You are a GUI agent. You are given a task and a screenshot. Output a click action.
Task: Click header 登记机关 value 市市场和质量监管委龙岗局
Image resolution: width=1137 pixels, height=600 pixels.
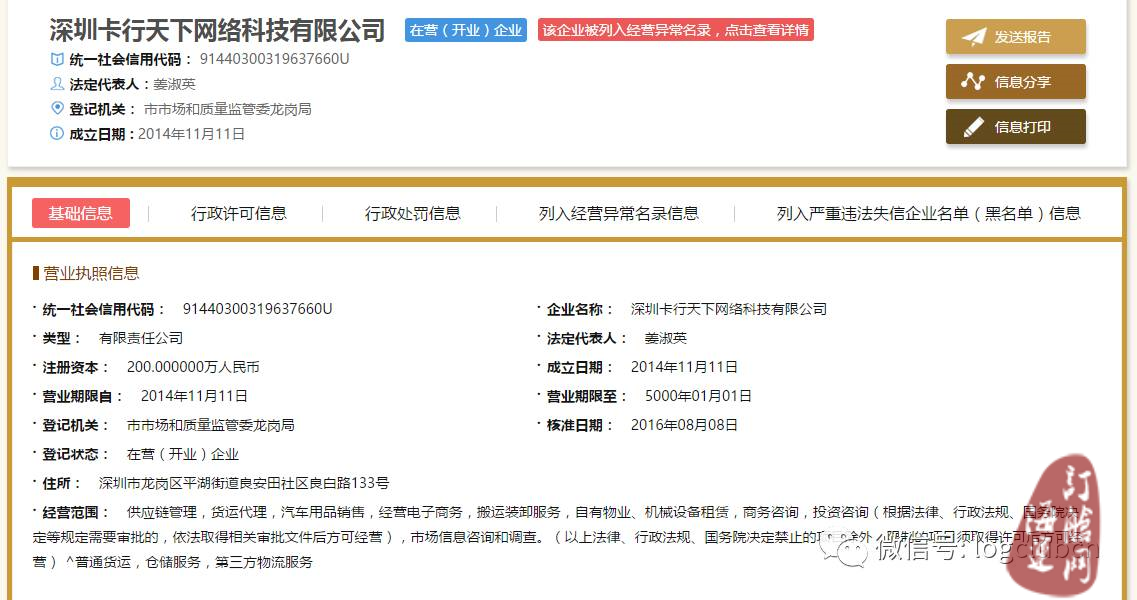pyautogui.click(x=228, y=109)
